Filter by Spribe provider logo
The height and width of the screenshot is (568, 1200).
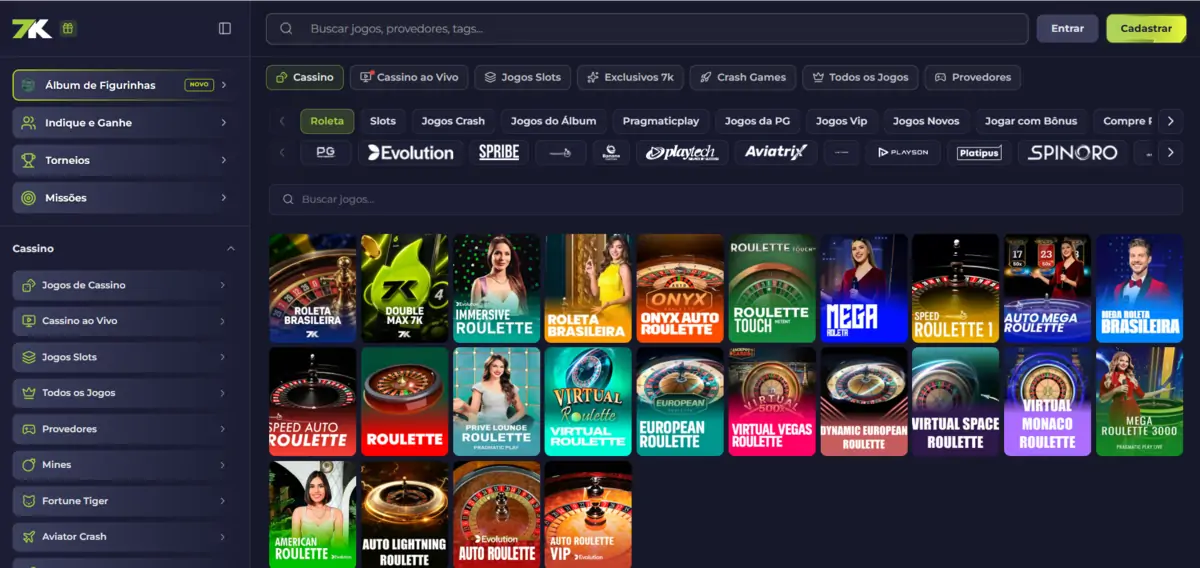[499, 153]
